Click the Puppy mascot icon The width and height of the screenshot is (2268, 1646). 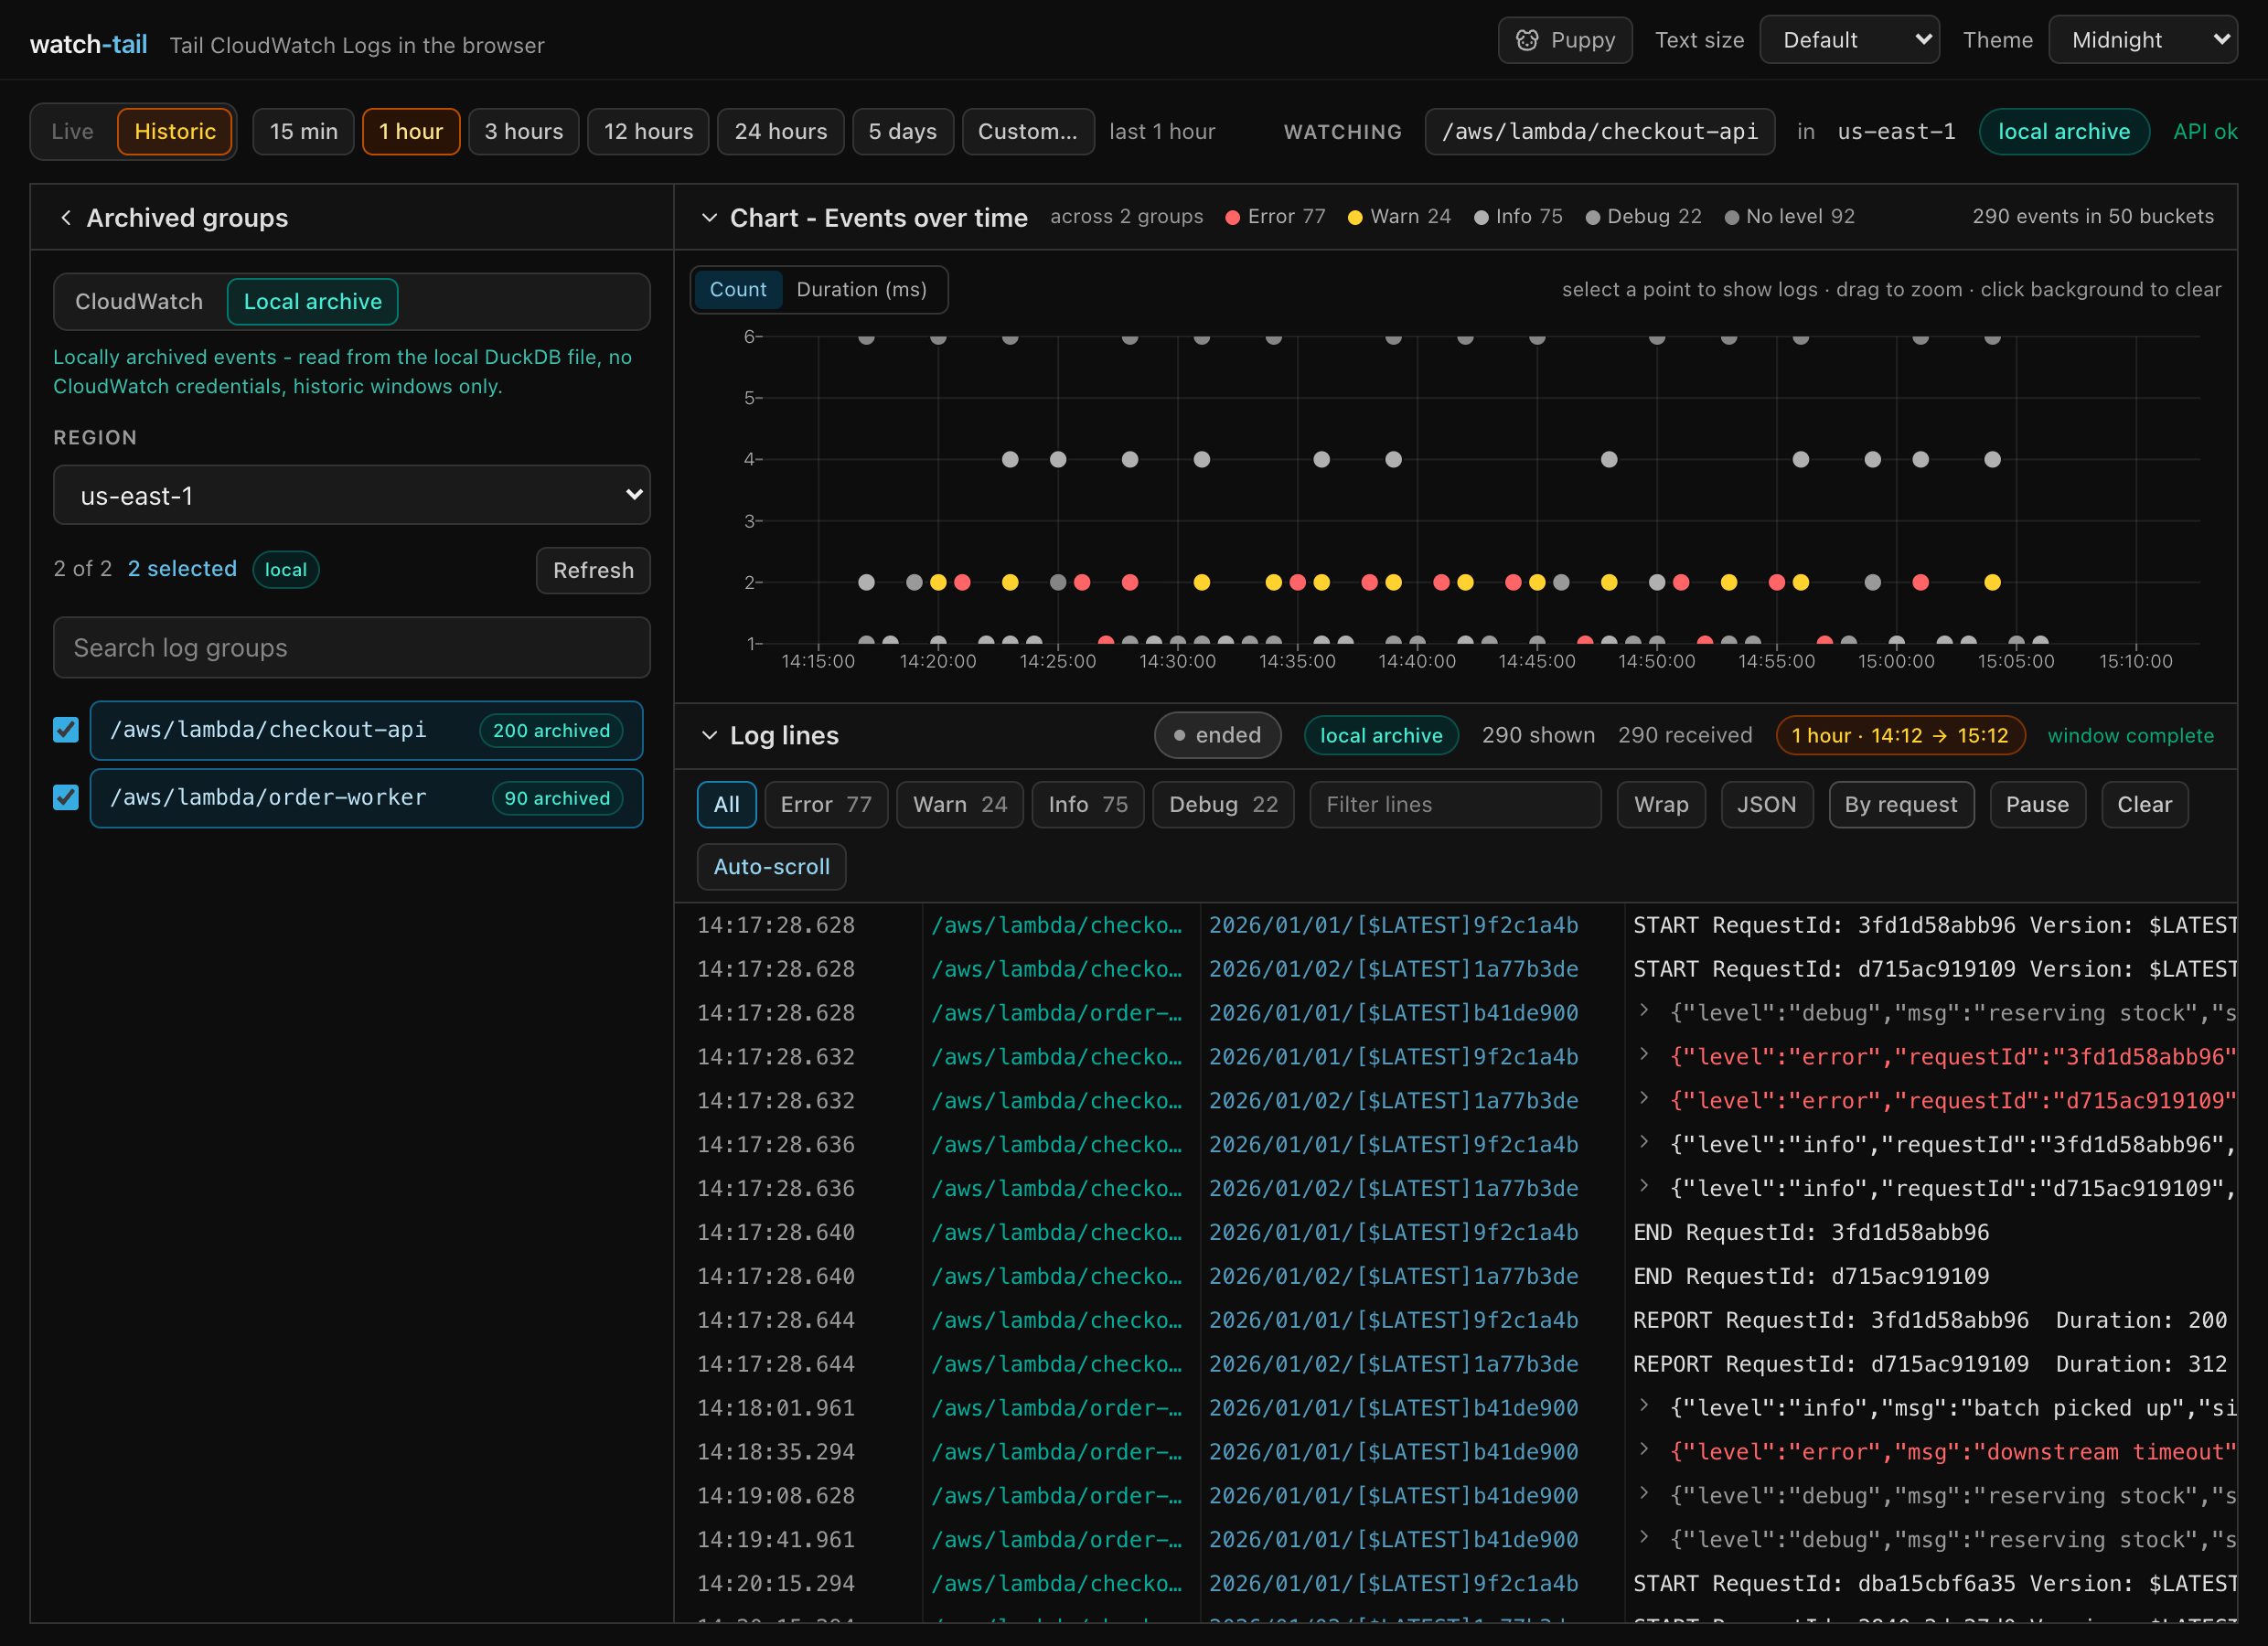[x=1527, y=40]
